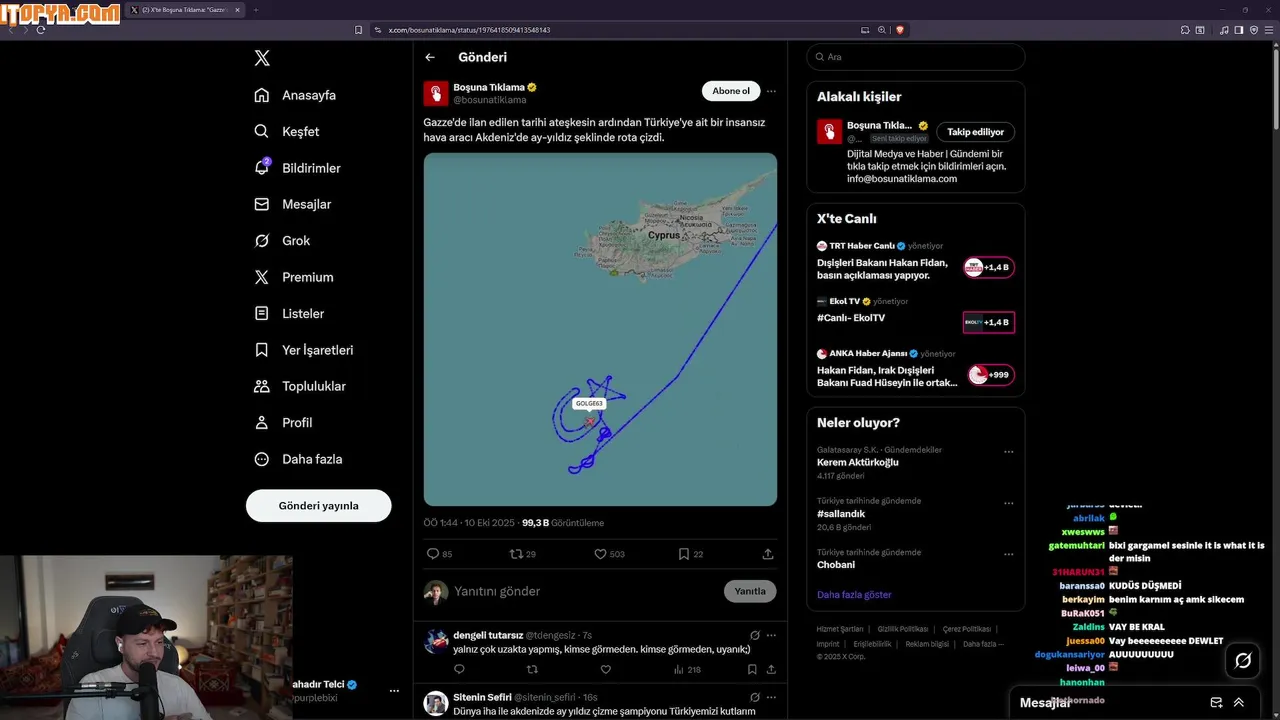Viewport: 1280px width, 720px height.
Task: Open Daha fazla menu
Action: tap(298, 459)
